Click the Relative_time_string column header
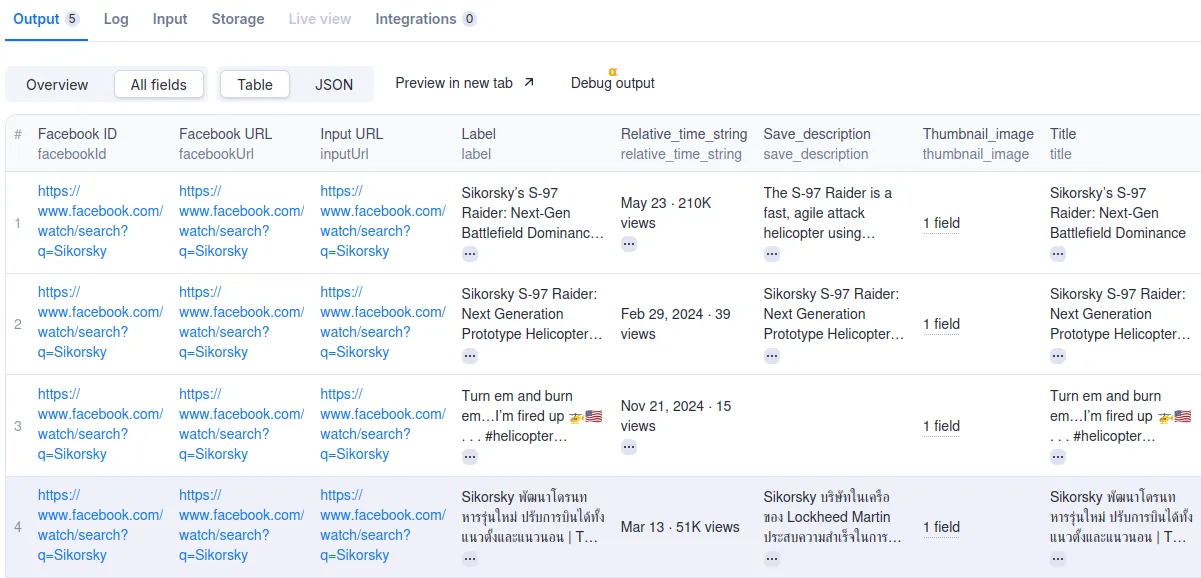This screenshot has height=578, width=1201. pos(684,143)
